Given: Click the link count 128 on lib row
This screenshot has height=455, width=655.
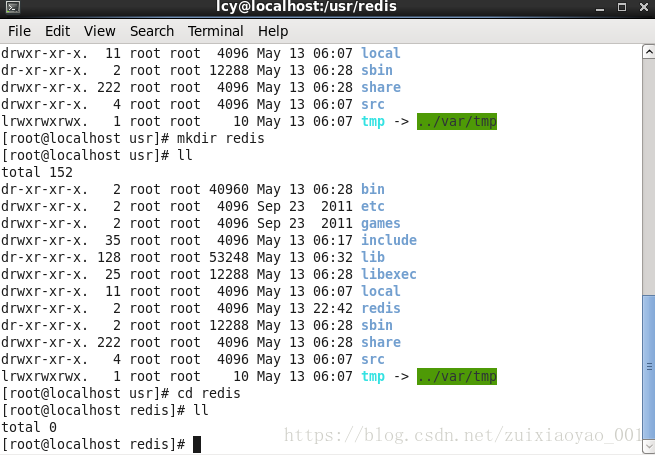Looking at the screenshot, I should click(x=109, y=257).
